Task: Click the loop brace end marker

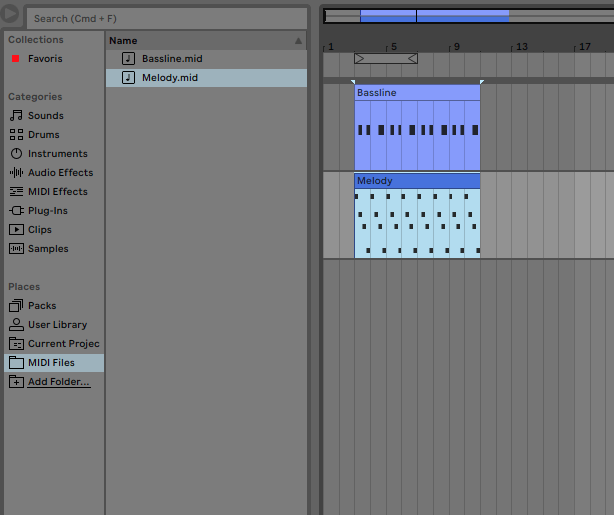Action: pyautogui.click(x=413, y=59)
